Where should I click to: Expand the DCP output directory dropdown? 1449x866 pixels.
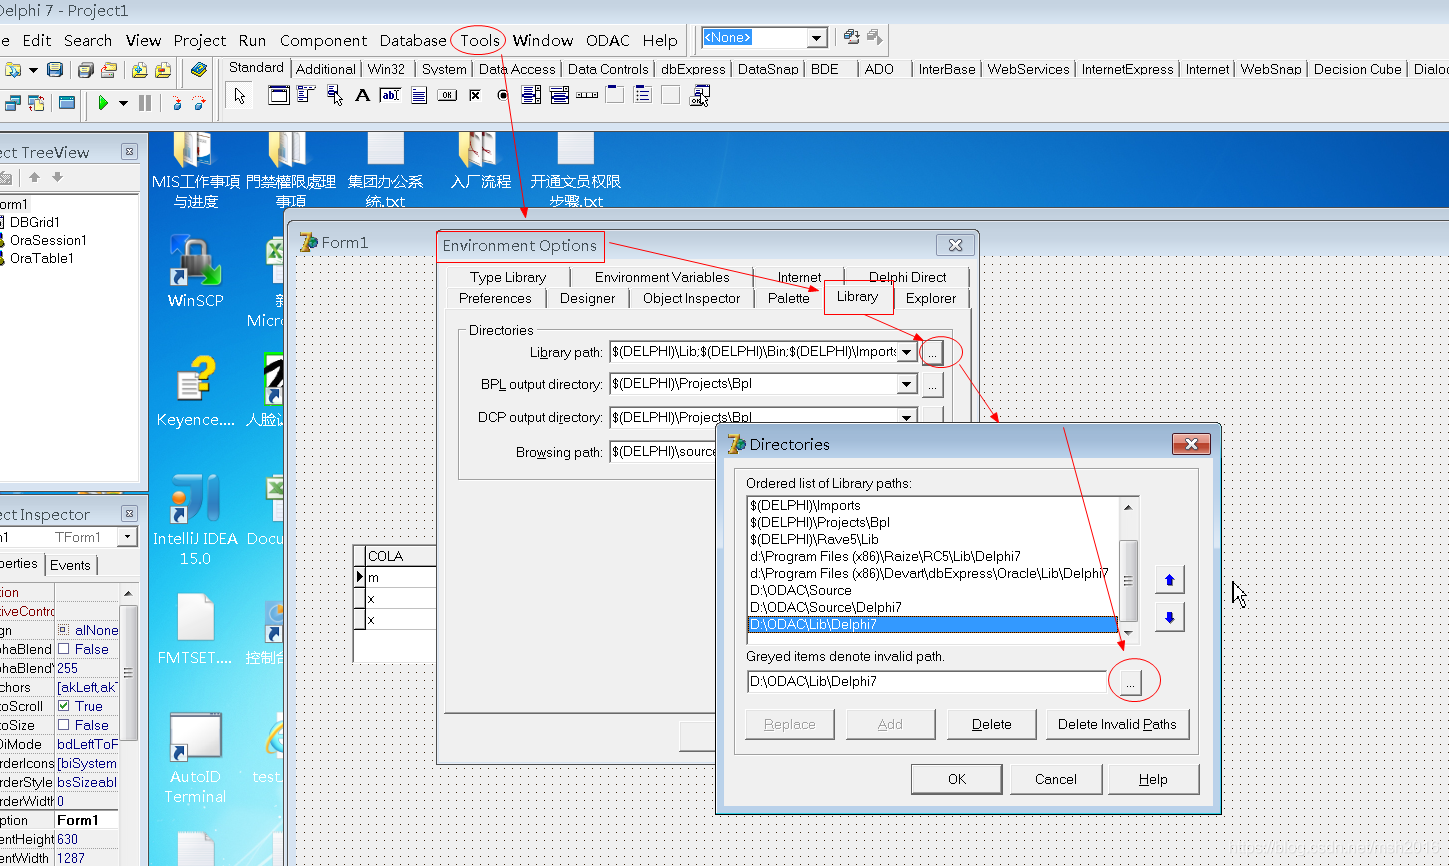coord(906,417)
